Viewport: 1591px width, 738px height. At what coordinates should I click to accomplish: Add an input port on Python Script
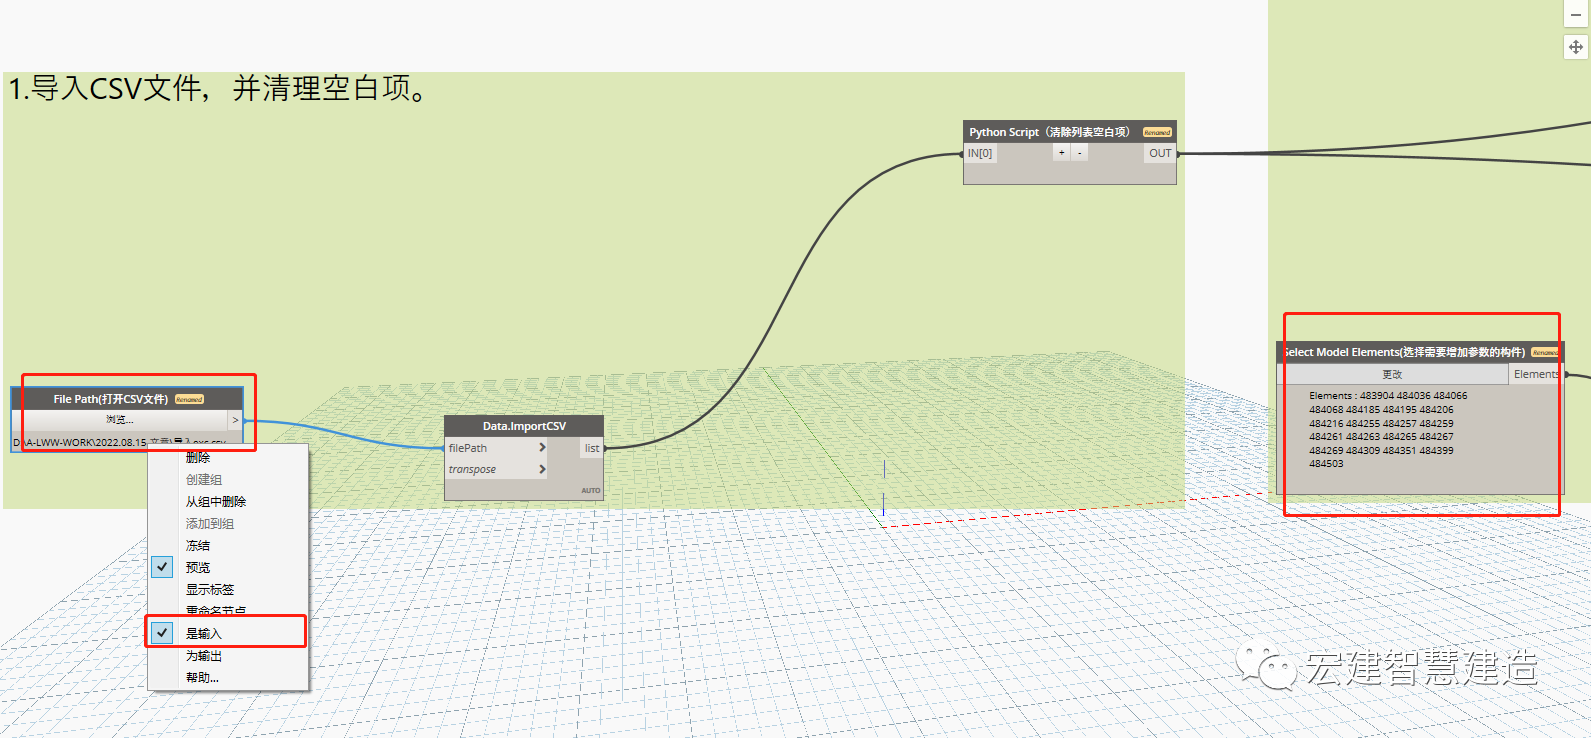coord(1062,153)
